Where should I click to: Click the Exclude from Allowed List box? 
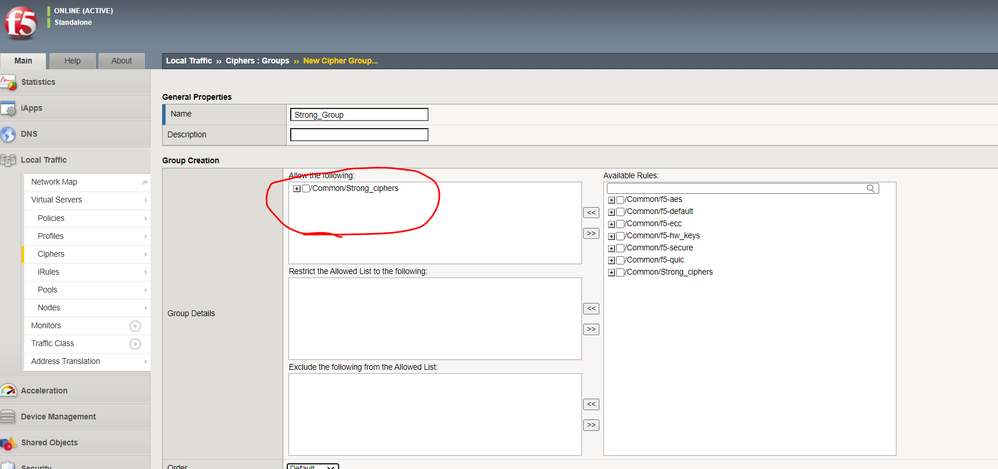click(x=435, y=414)
